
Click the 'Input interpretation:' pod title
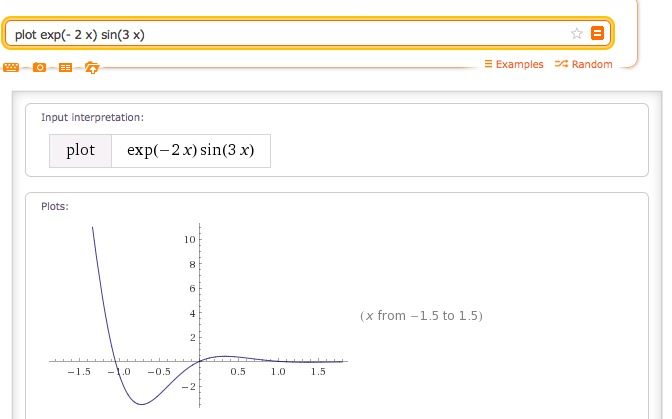coord(93,117)
